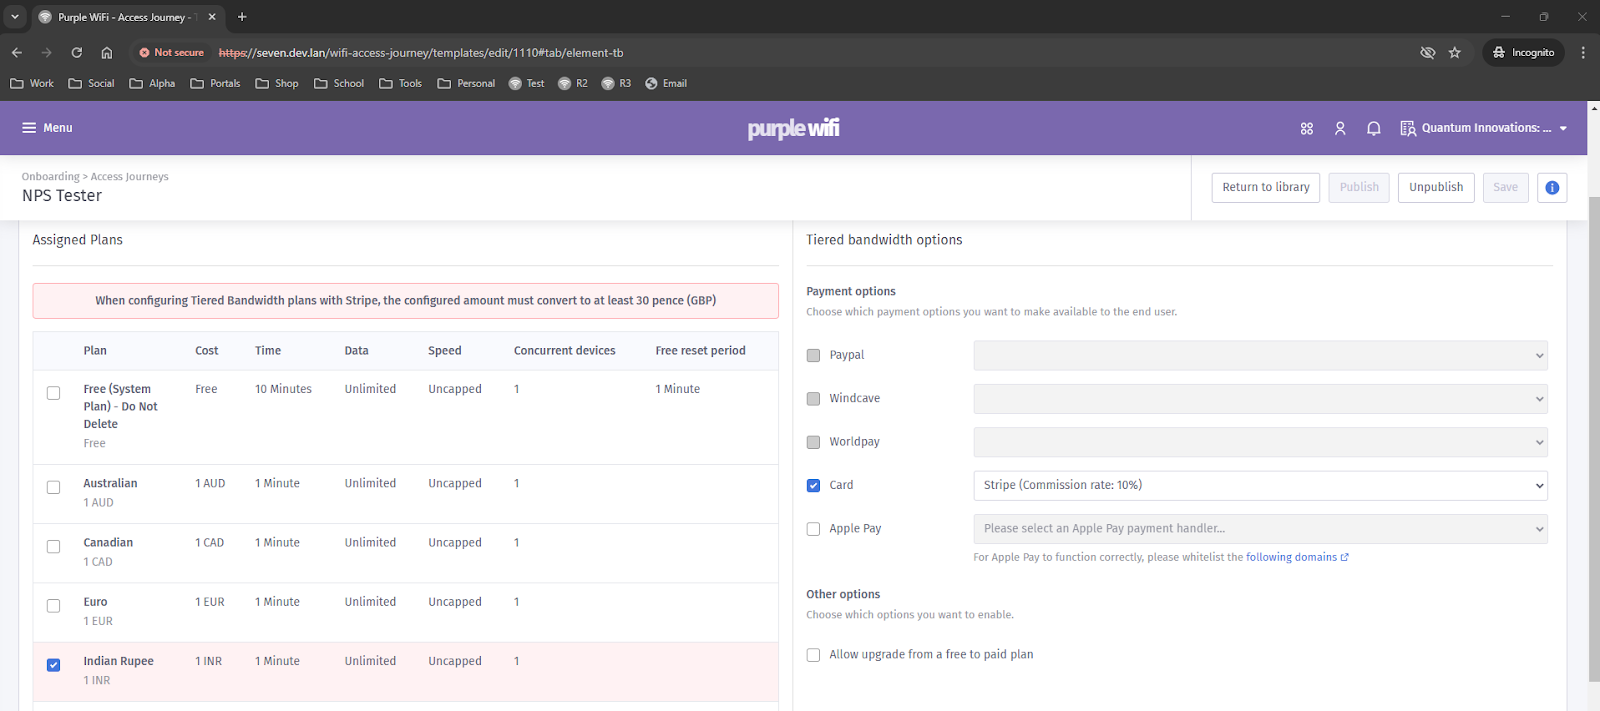This screenshot has height=711, width=1600.
Task: Open the external link icon after following domains
Action: (1345, 557)
